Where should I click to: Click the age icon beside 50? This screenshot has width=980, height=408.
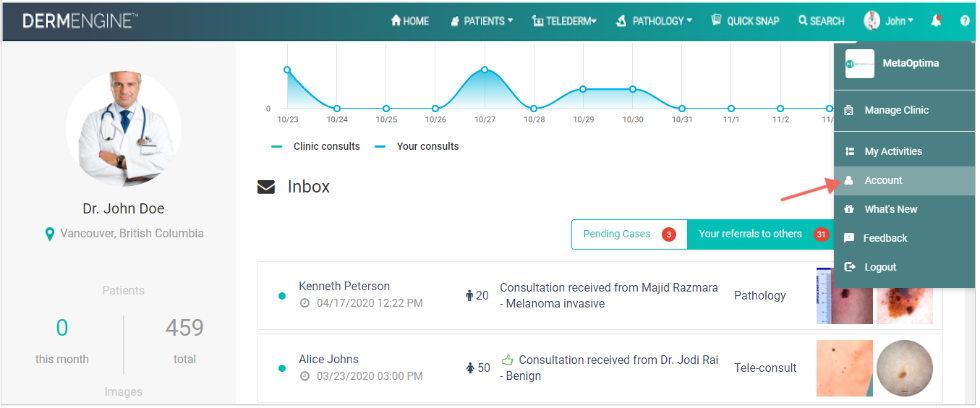470,368
